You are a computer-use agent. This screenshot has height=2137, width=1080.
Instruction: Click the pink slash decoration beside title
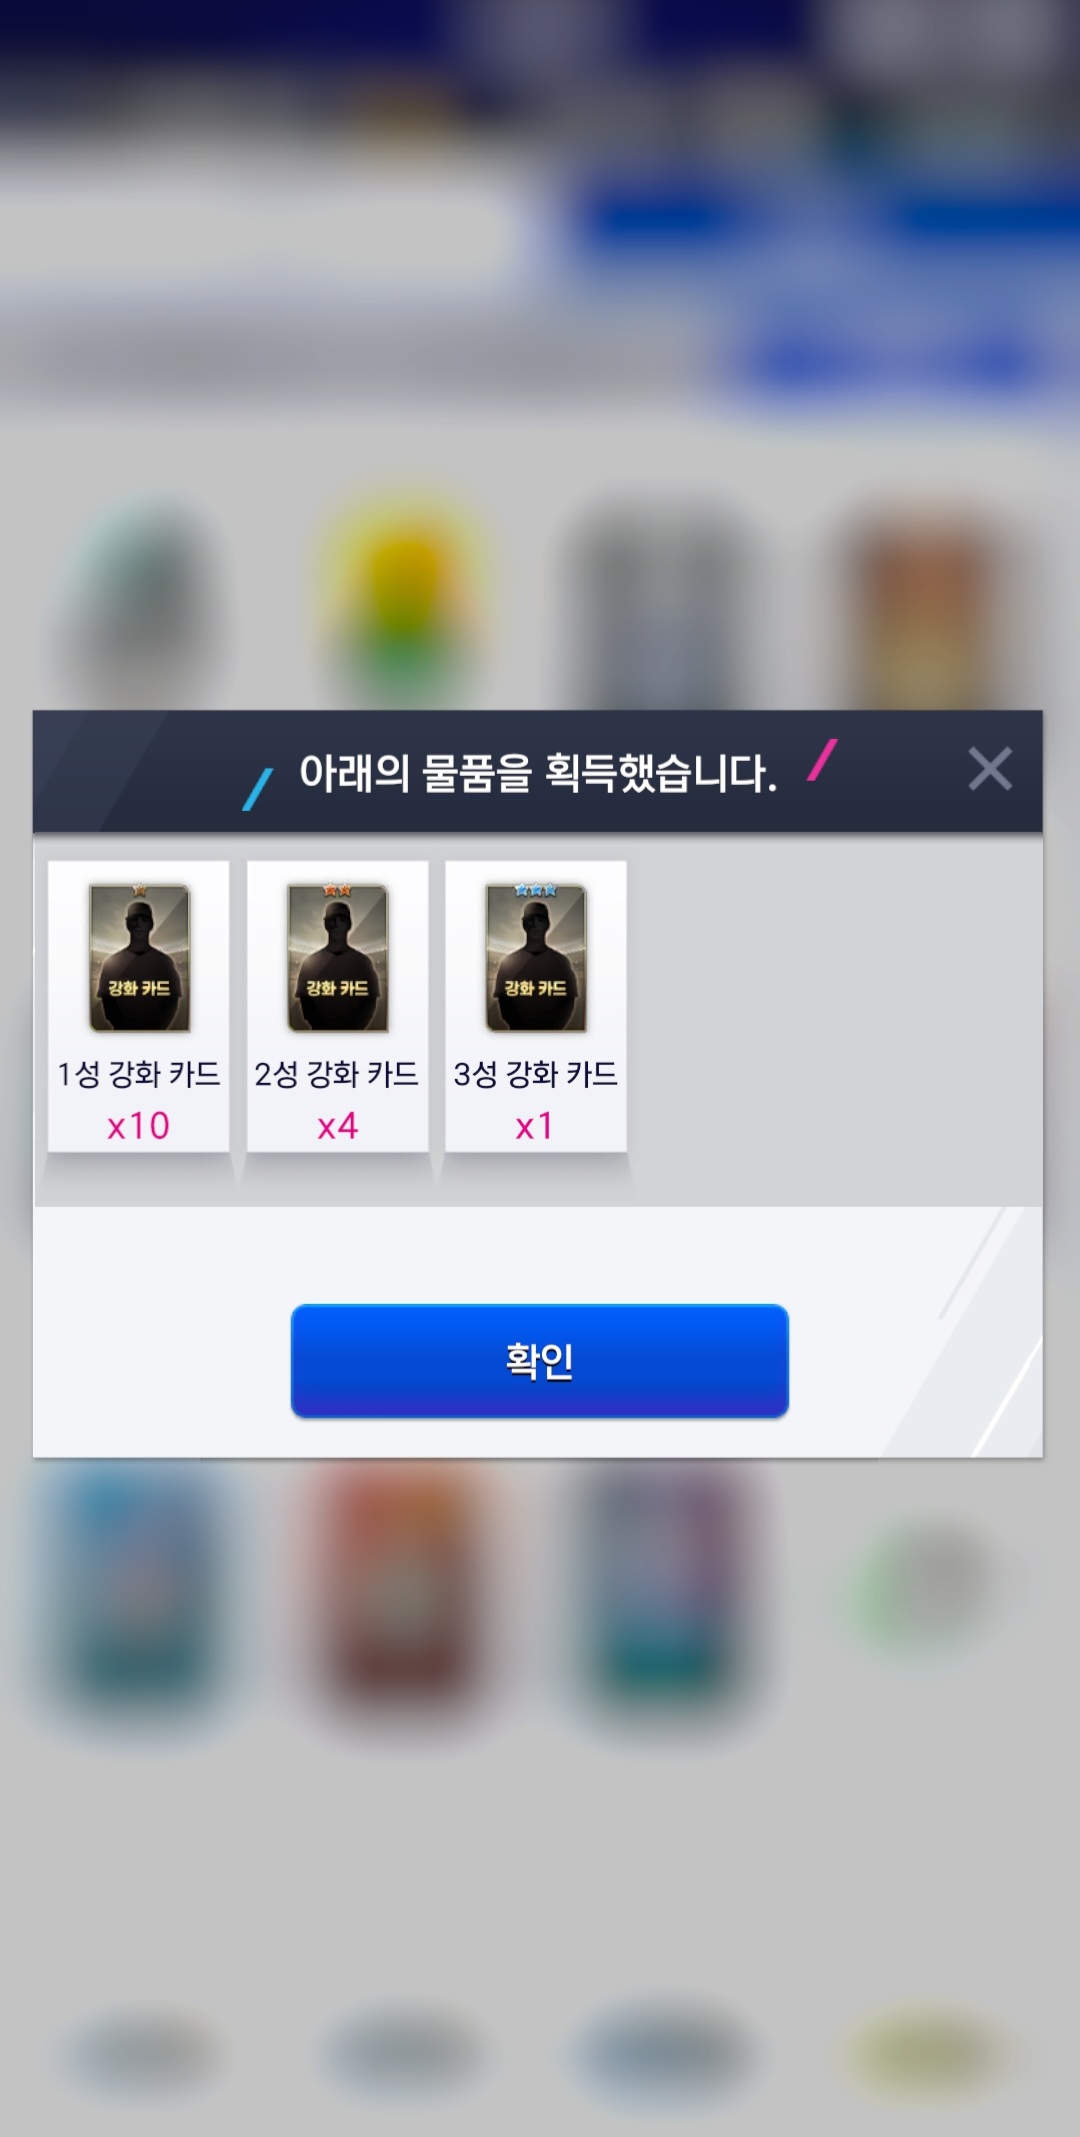(822, 760)
